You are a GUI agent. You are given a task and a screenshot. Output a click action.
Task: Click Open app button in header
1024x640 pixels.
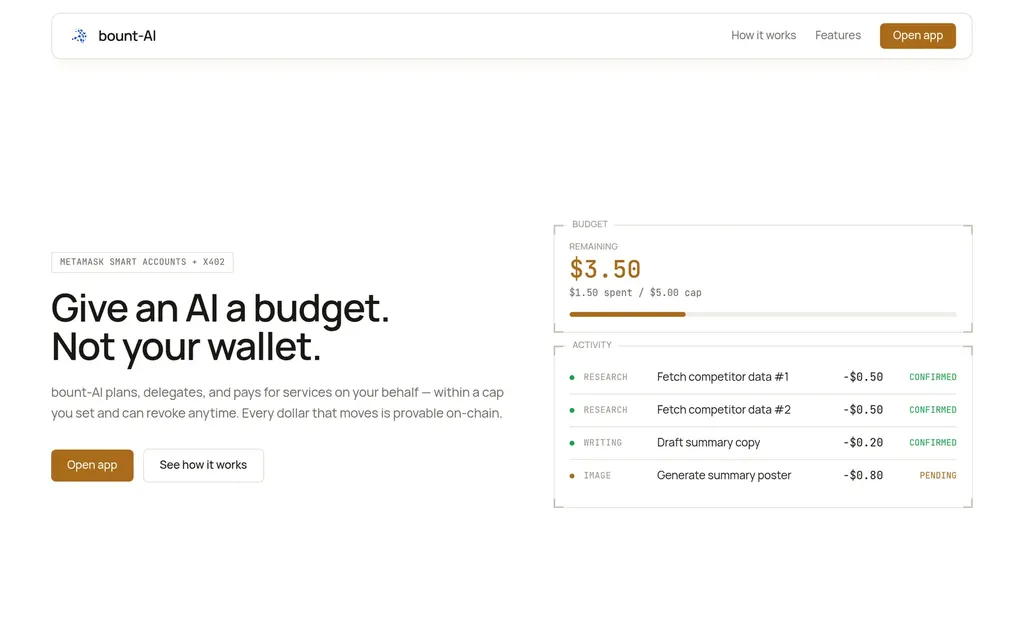tap(918, 36)
